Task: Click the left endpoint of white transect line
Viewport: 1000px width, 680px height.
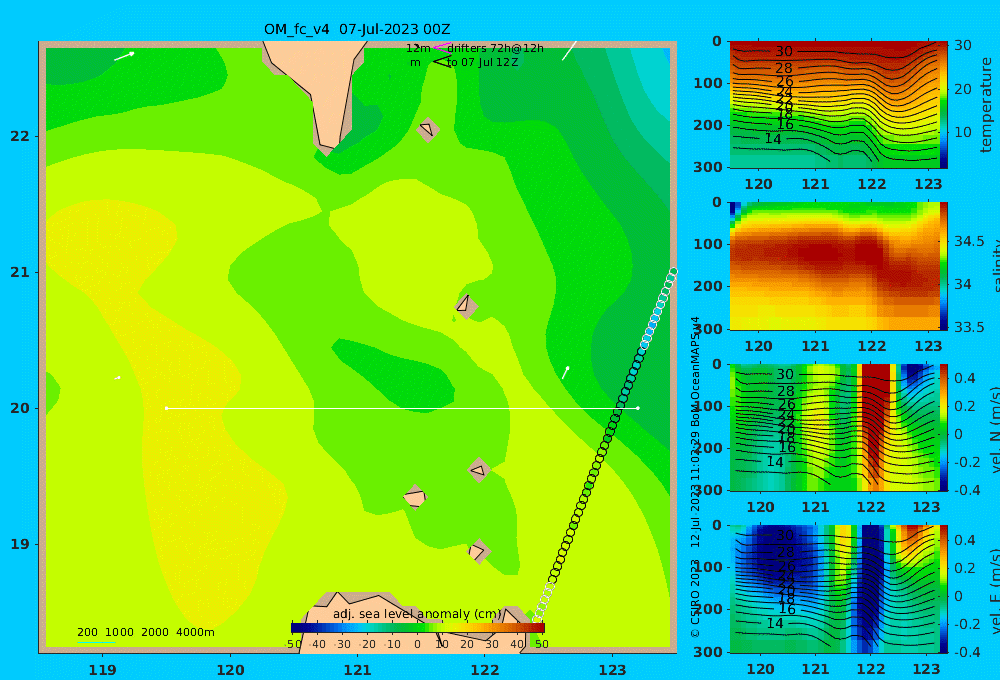Action: coord(166,408)
